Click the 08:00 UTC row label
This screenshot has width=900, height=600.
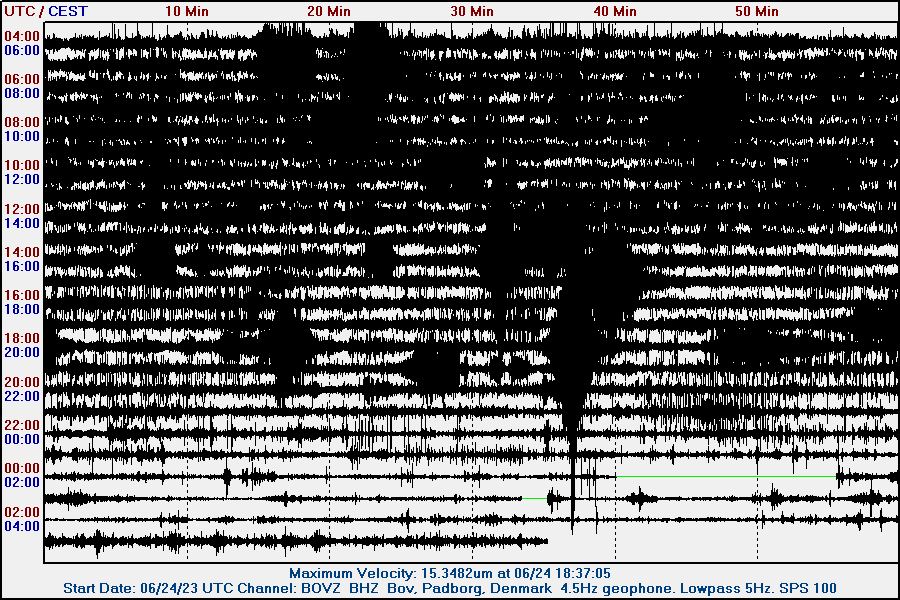[x=22, y=122]
